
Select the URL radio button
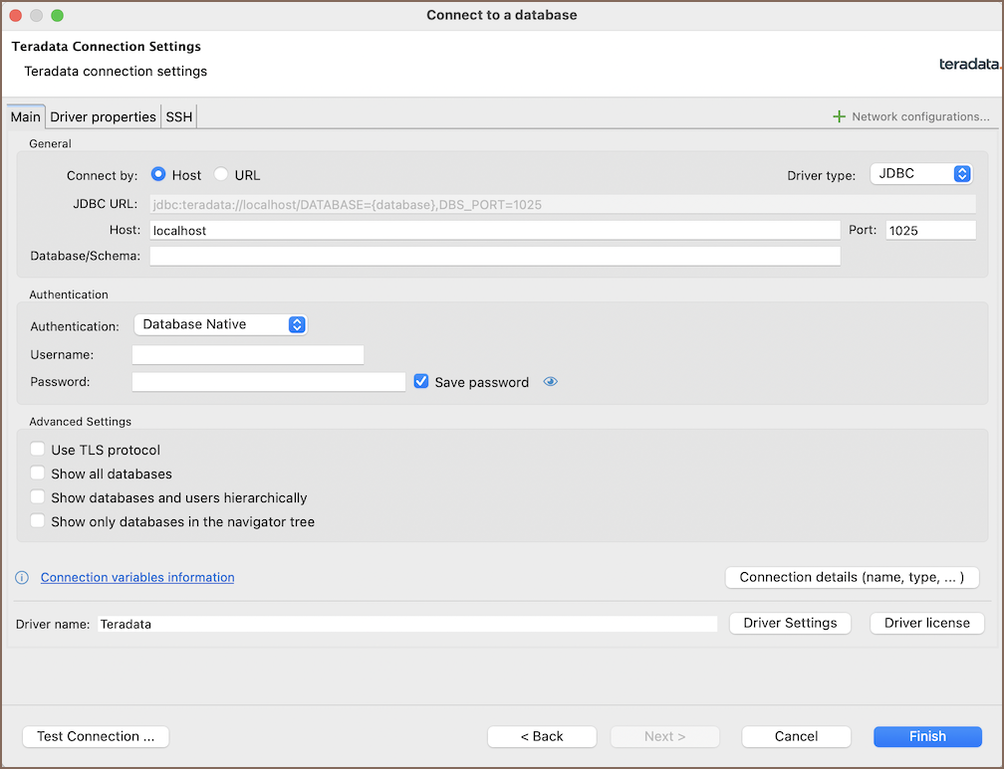coord(222,175)
